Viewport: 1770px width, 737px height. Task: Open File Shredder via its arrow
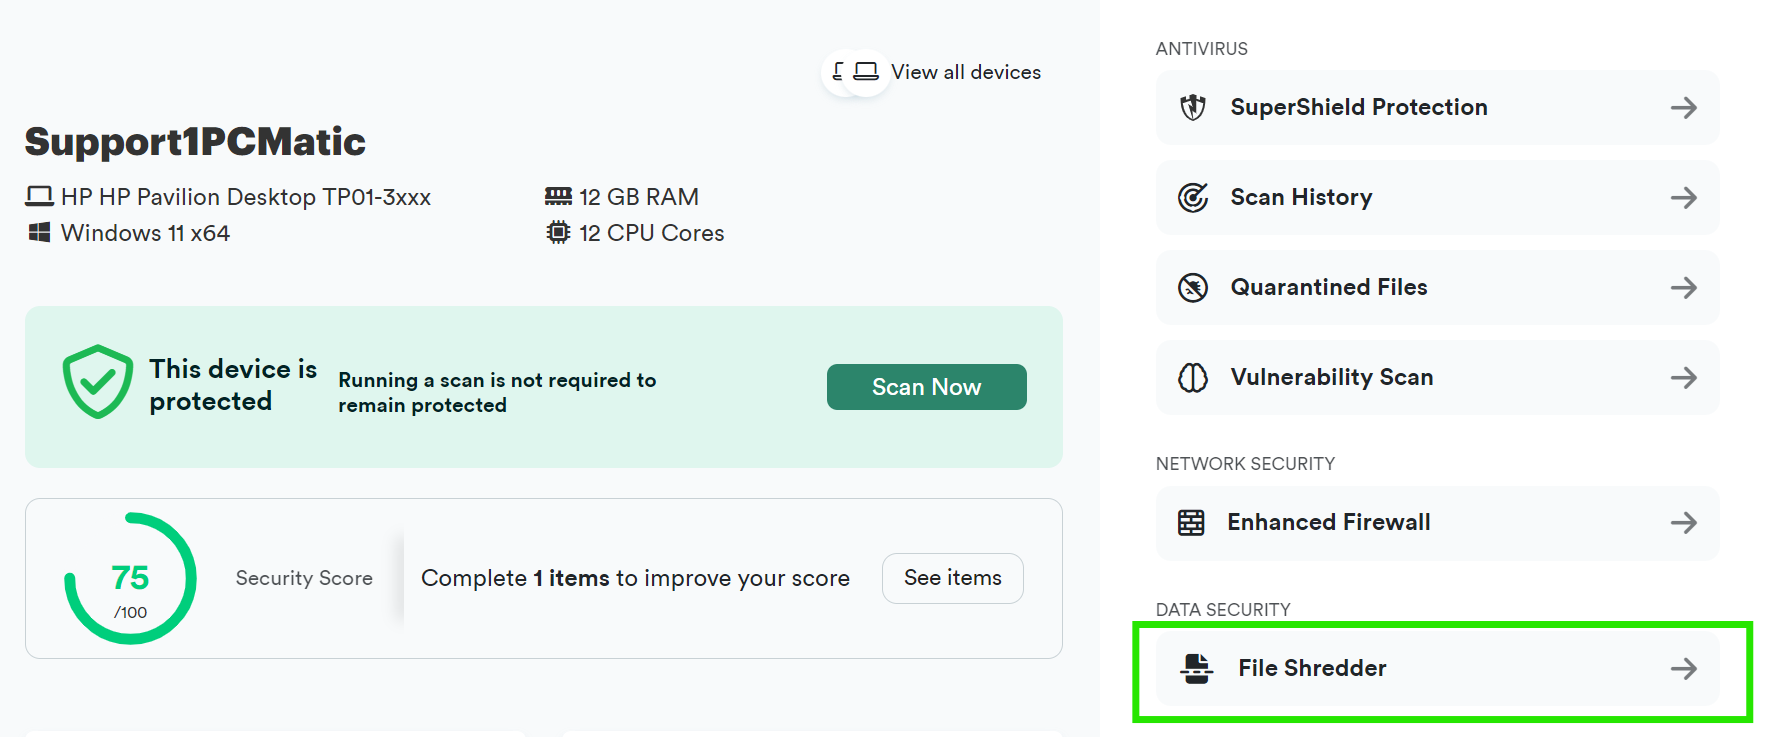click(x=1684, y=668)
